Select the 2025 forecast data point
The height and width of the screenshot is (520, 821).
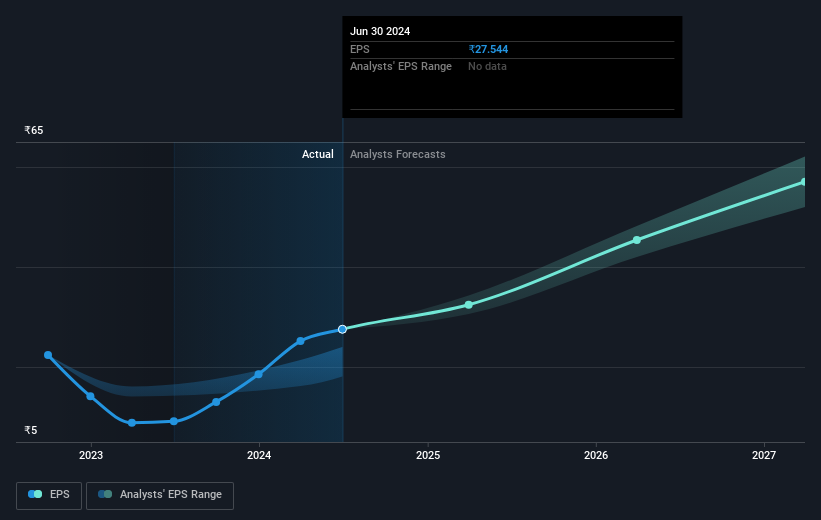(469, 305)
